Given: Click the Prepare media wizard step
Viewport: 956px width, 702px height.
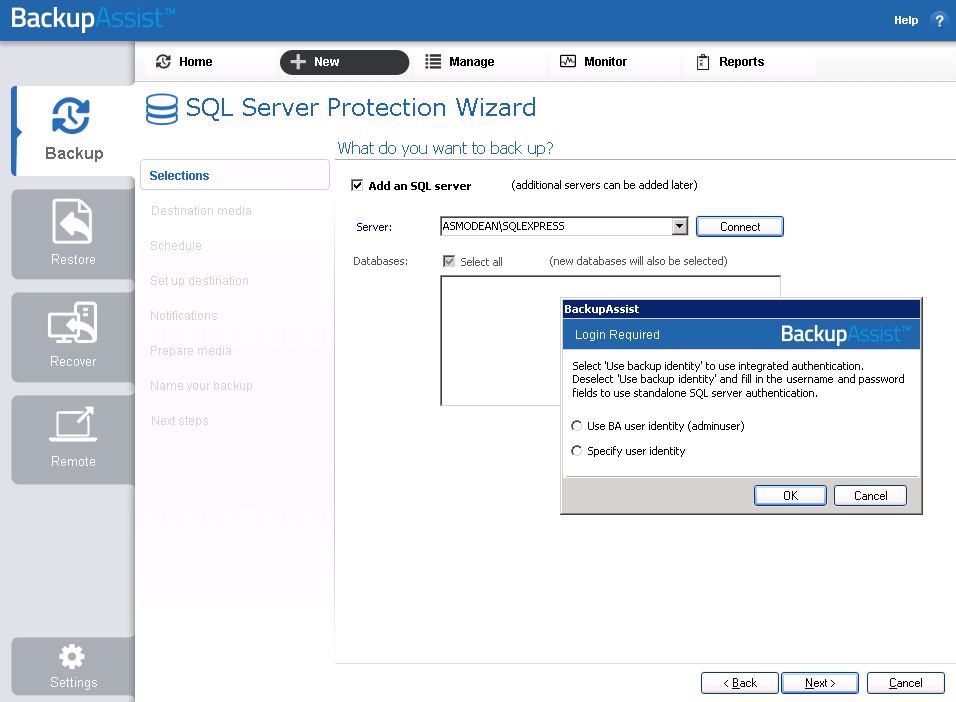Looking at the screenshot, I should coord(191,351).
